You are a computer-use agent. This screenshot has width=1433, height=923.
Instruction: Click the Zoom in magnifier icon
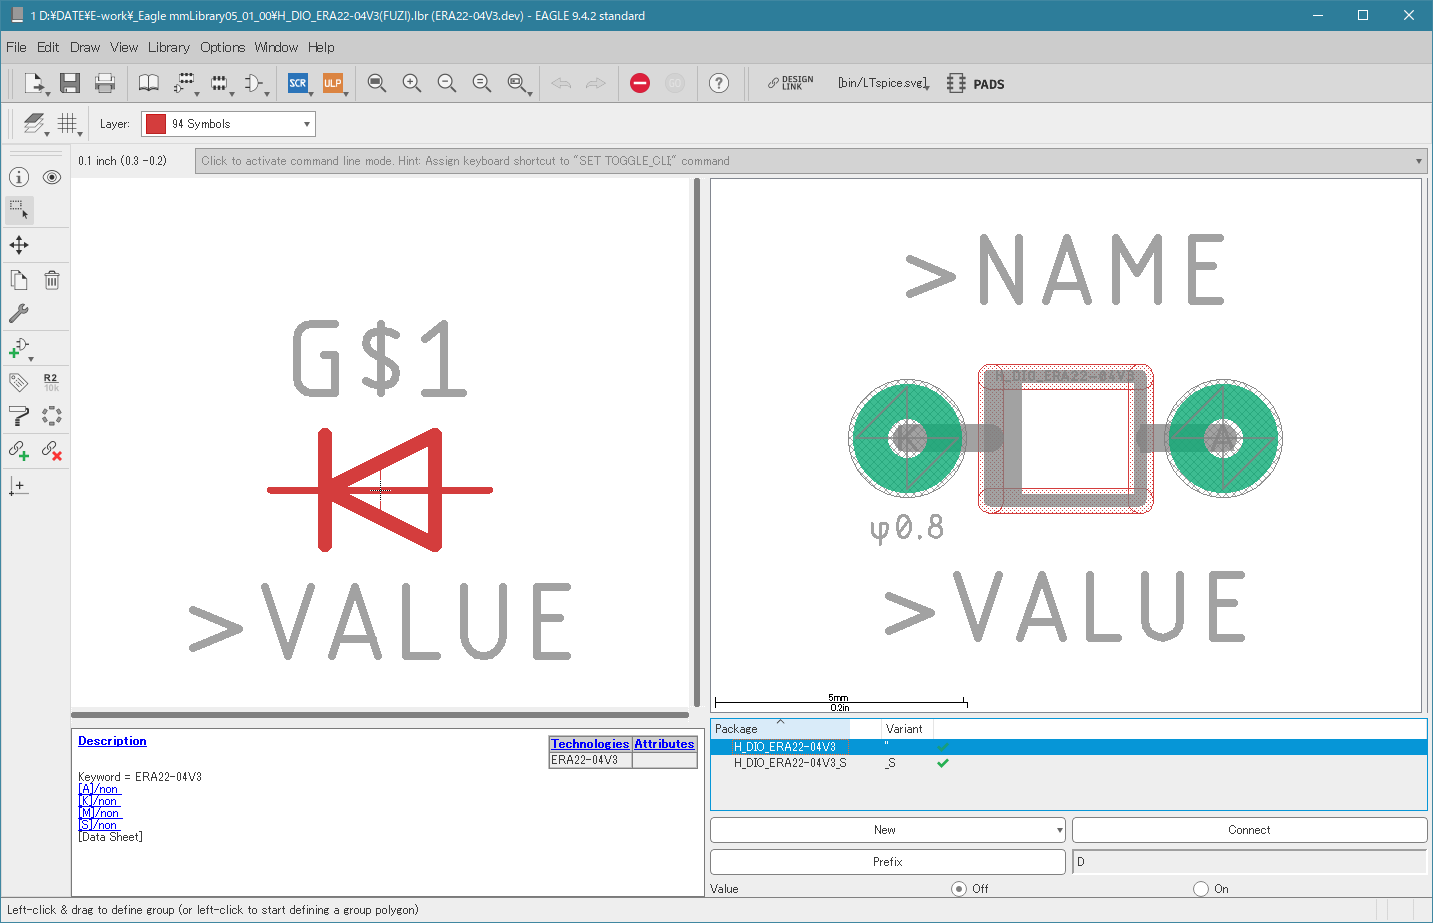[411, 83]
